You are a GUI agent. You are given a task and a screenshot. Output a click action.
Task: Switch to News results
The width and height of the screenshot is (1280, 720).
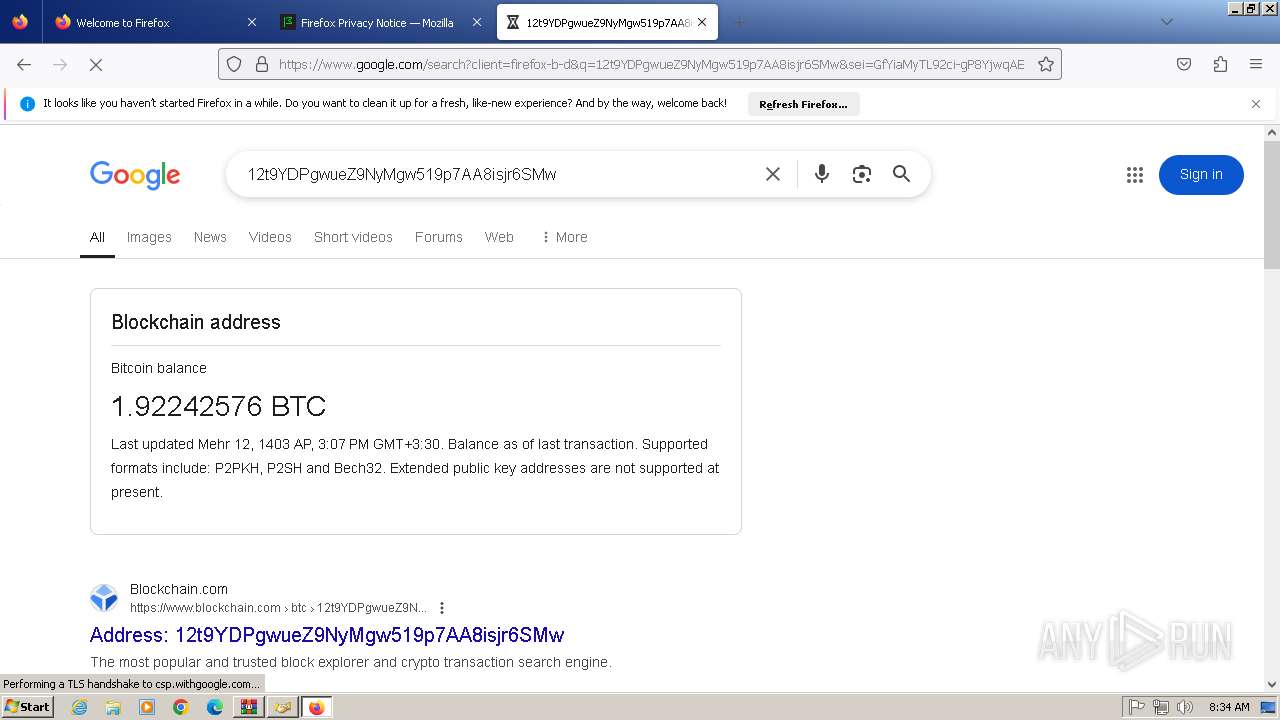click(210, 237)
